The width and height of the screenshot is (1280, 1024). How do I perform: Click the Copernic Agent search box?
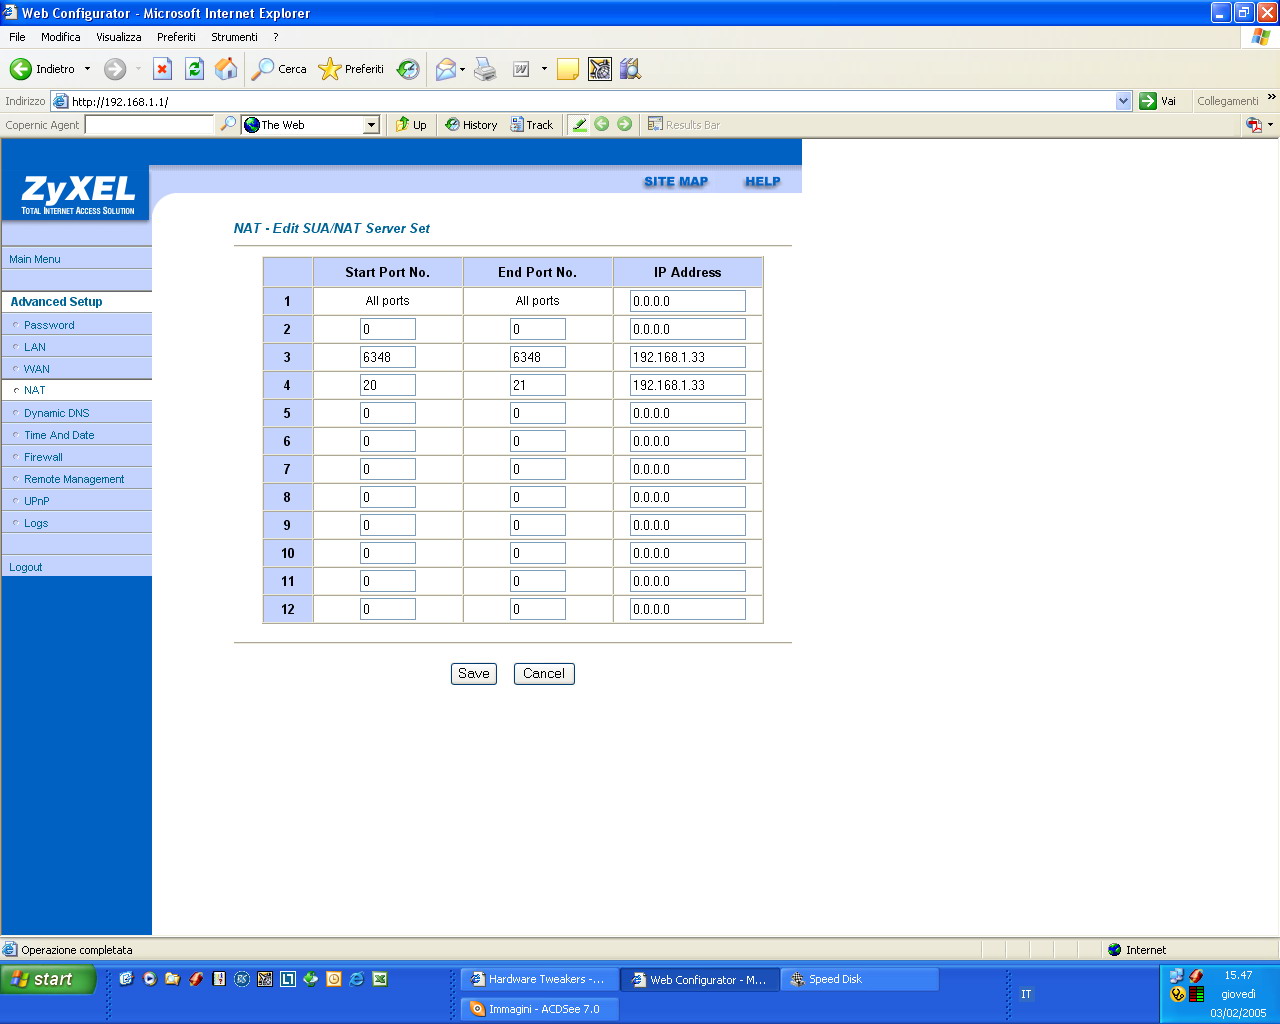(149, 125)
